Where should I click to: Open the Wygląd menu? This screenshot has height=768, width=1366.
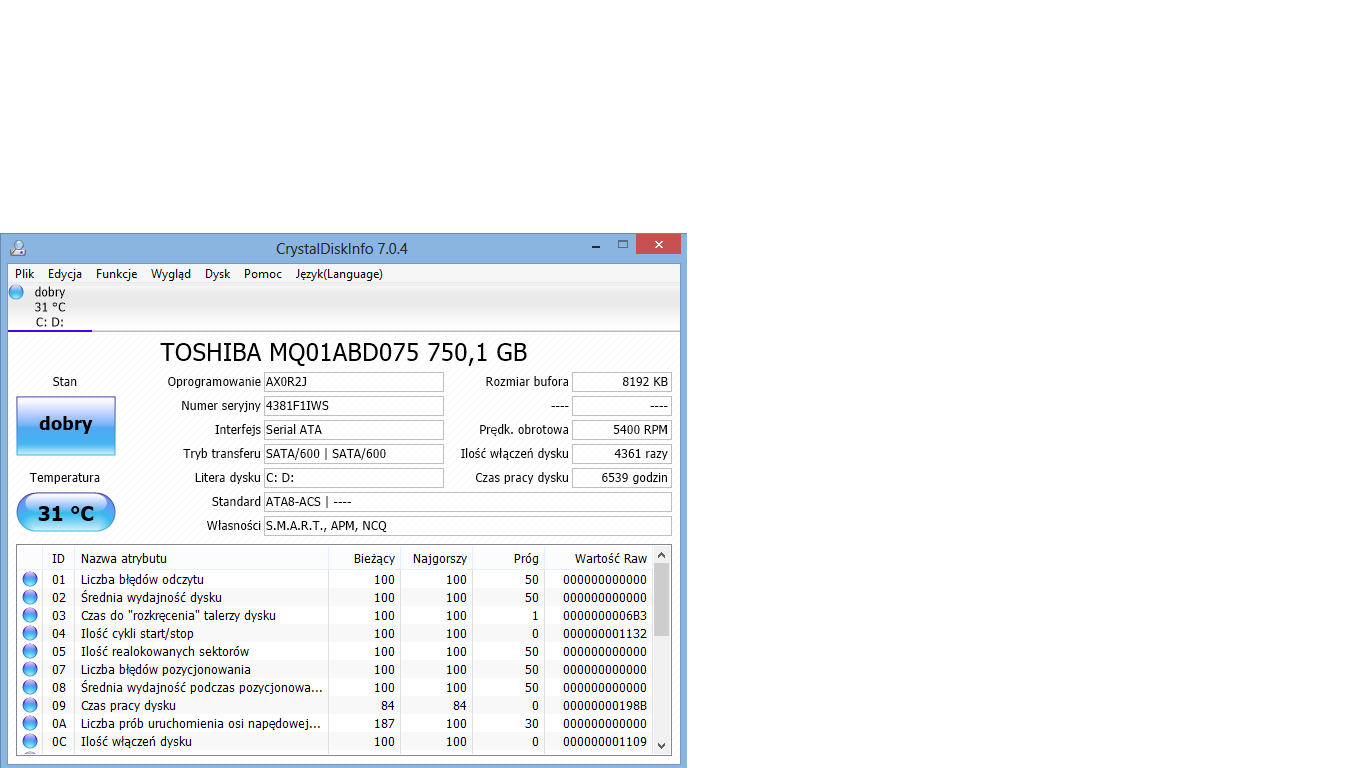point(171,274)
